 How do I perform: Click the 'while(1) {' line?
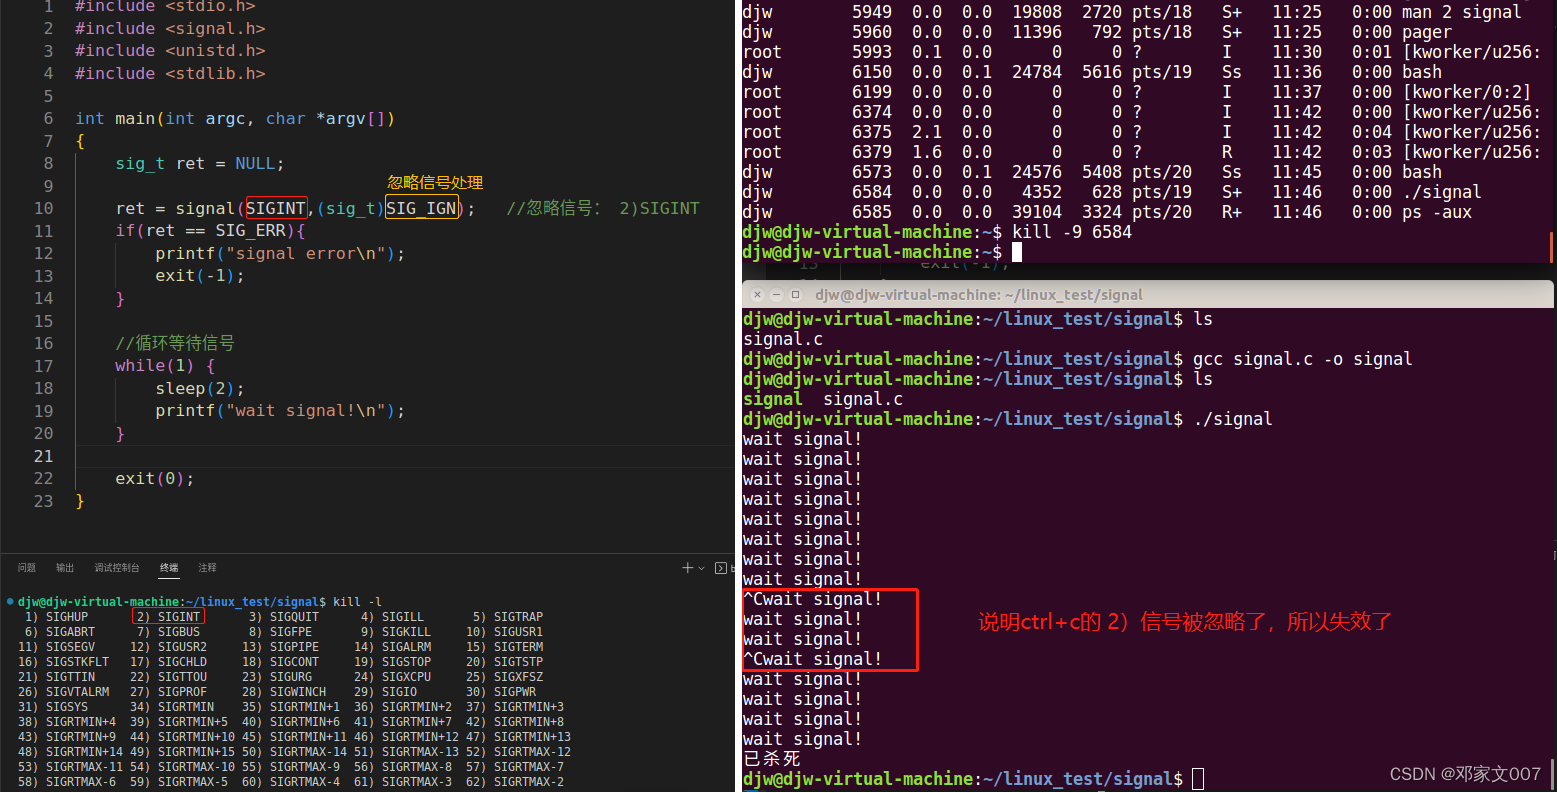point(165,366)
